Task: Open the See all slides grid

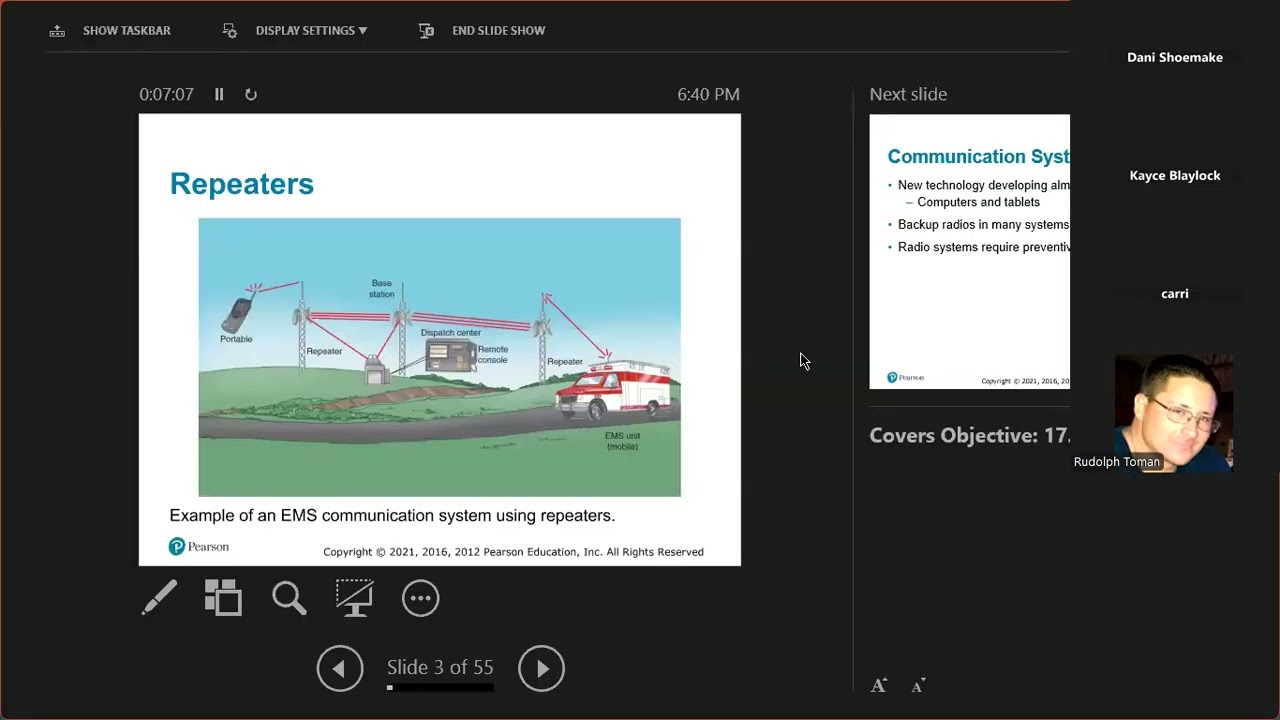Action: pos(223,598)
